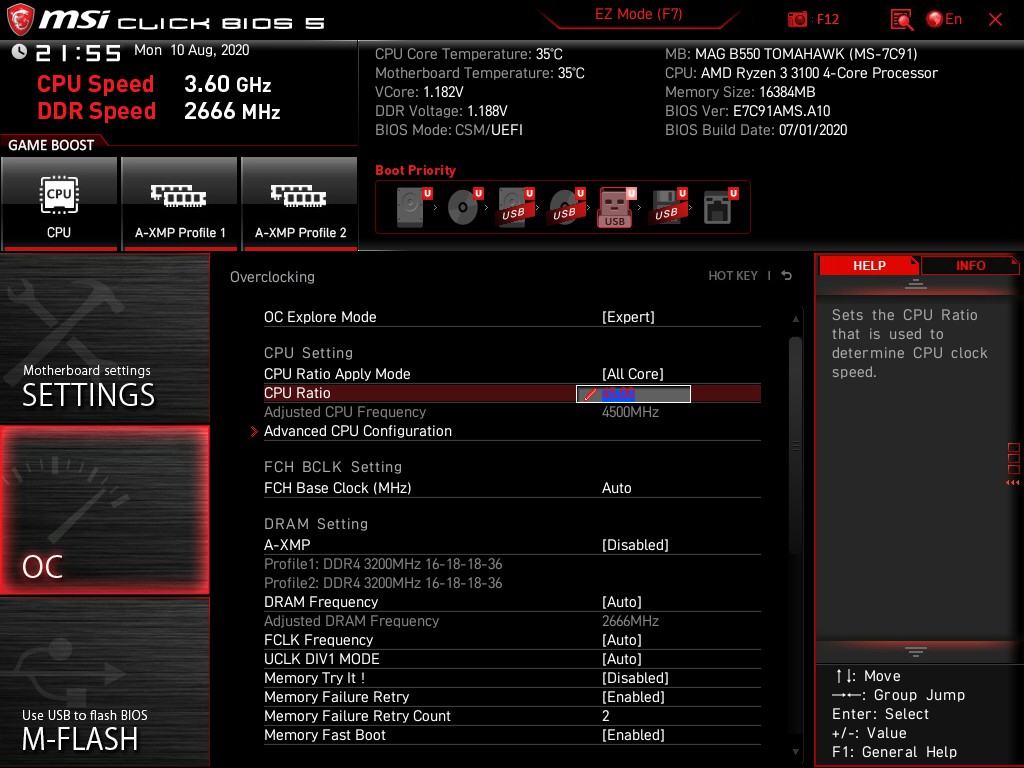Select the network boot device icon
This screenshot has width=1024, height=768.
tap(720, 207)
